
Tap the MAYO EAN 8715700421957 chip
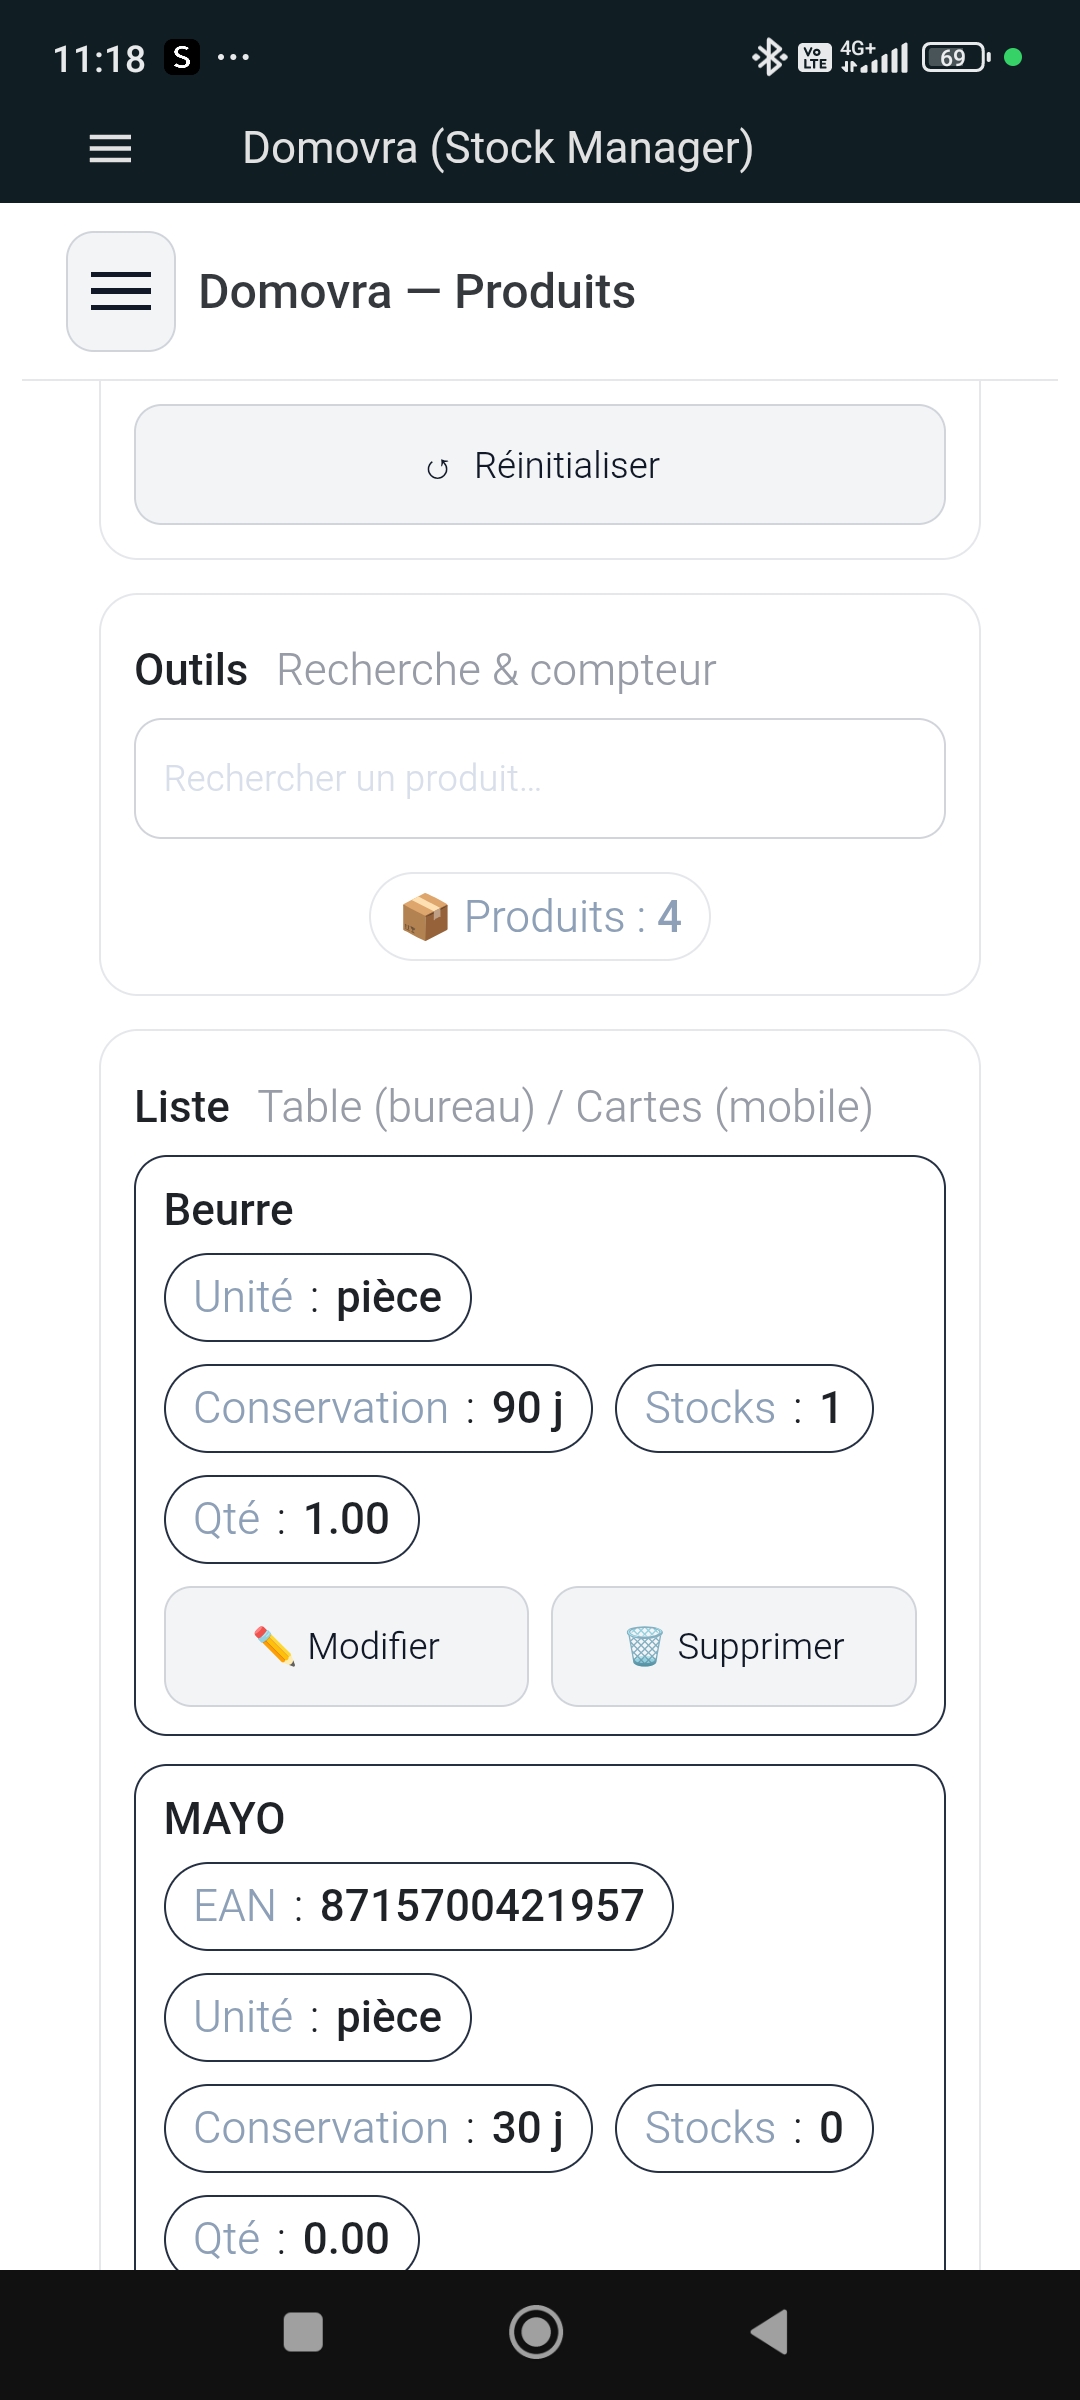tap(418, 1906)
